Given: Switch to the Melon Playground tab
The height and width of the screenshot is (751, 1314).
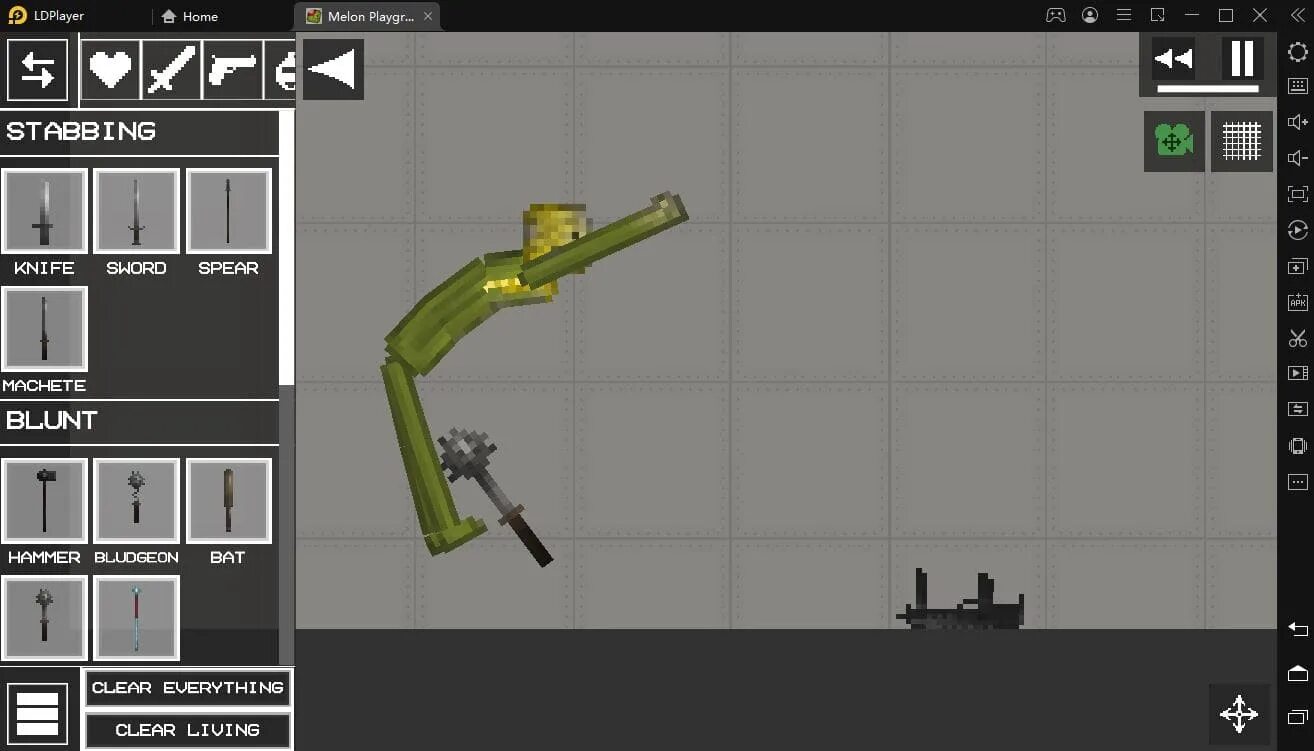Looking at the screenshot, I should 359,17.
